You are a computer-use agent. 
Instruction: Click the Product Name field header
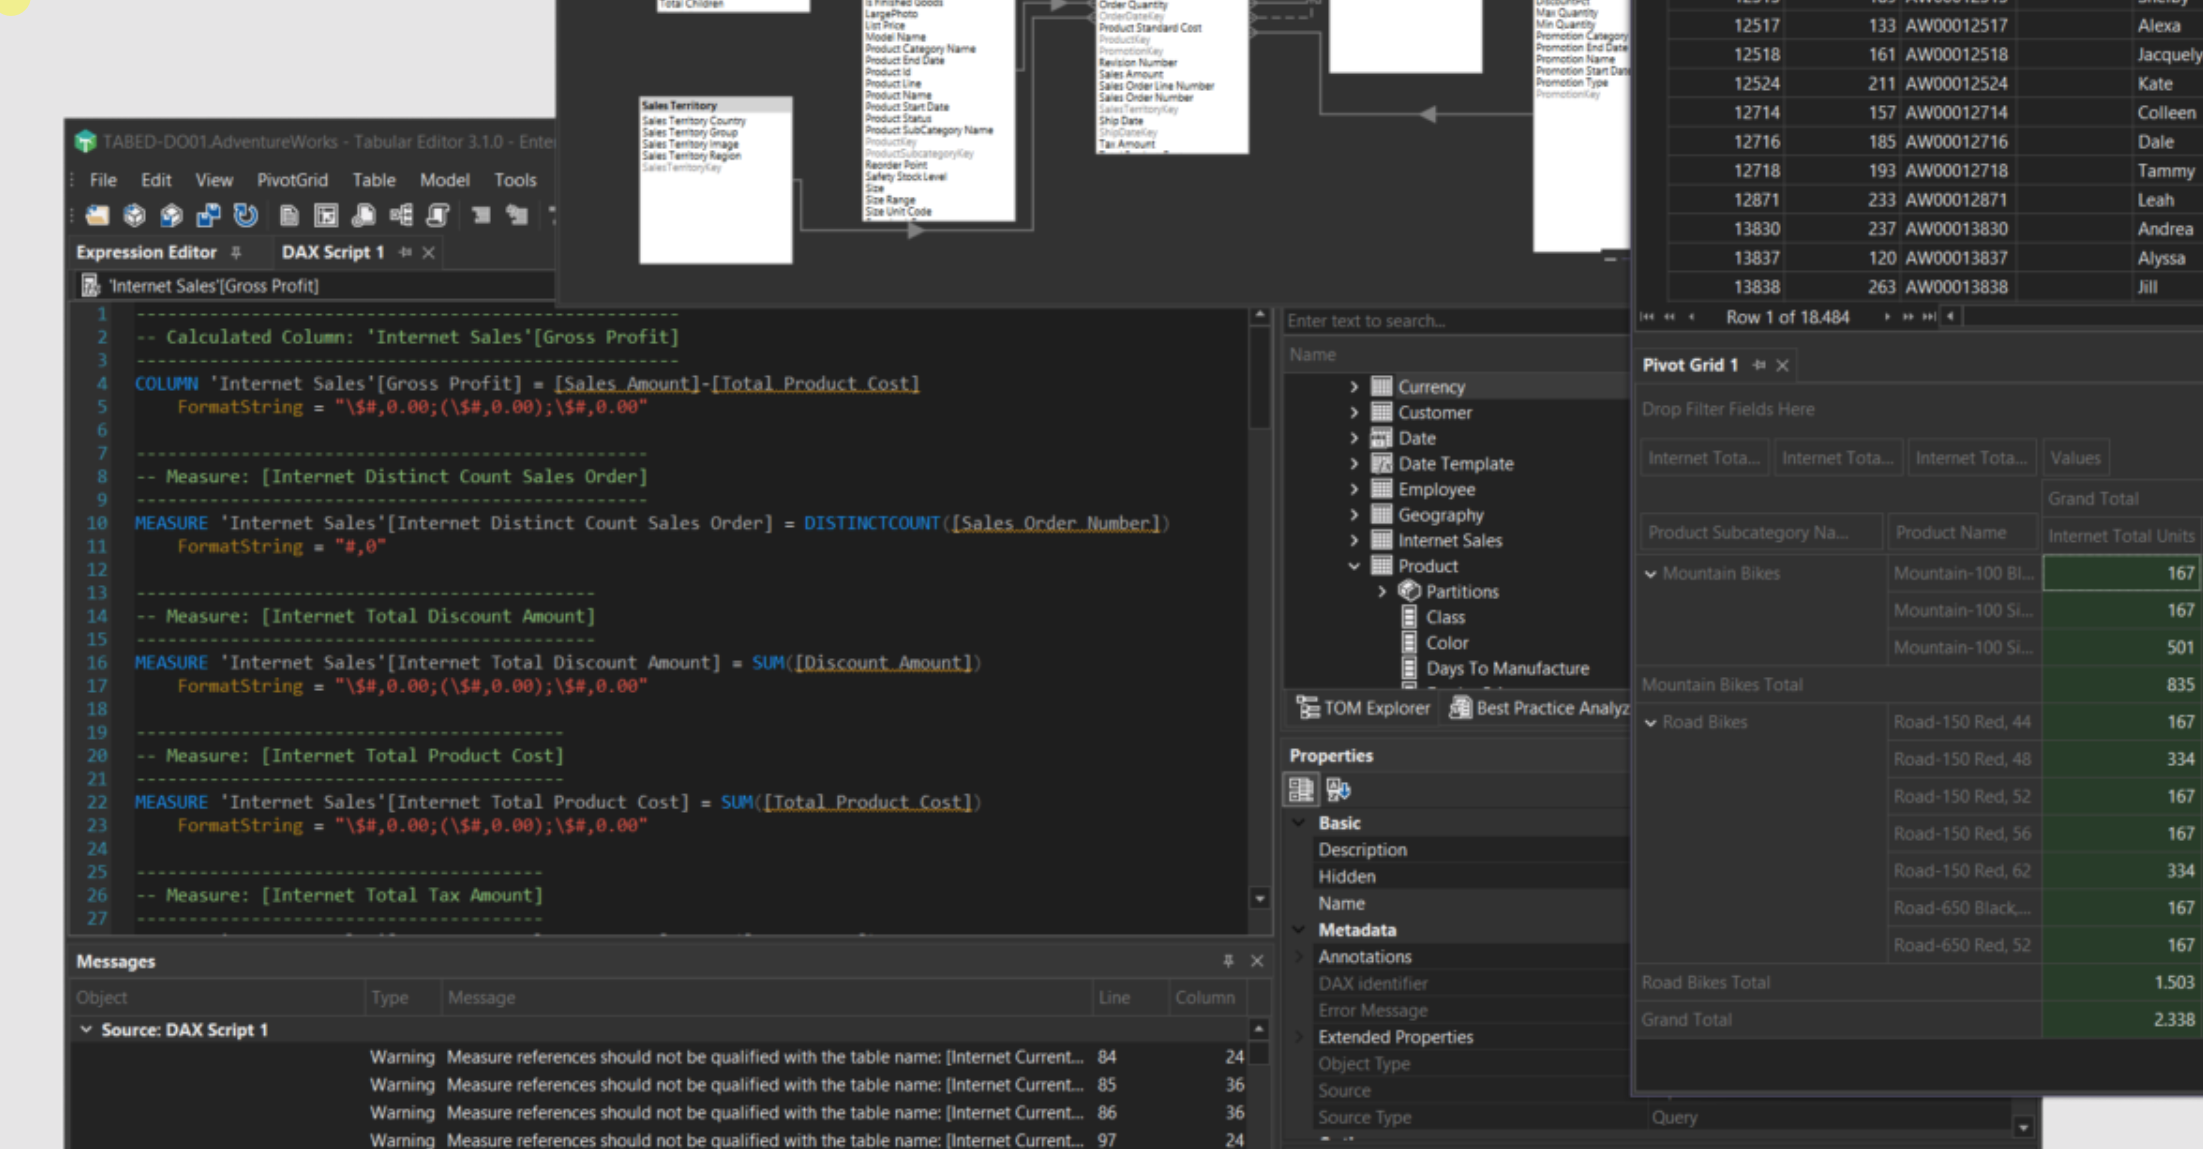(1962, 533)
